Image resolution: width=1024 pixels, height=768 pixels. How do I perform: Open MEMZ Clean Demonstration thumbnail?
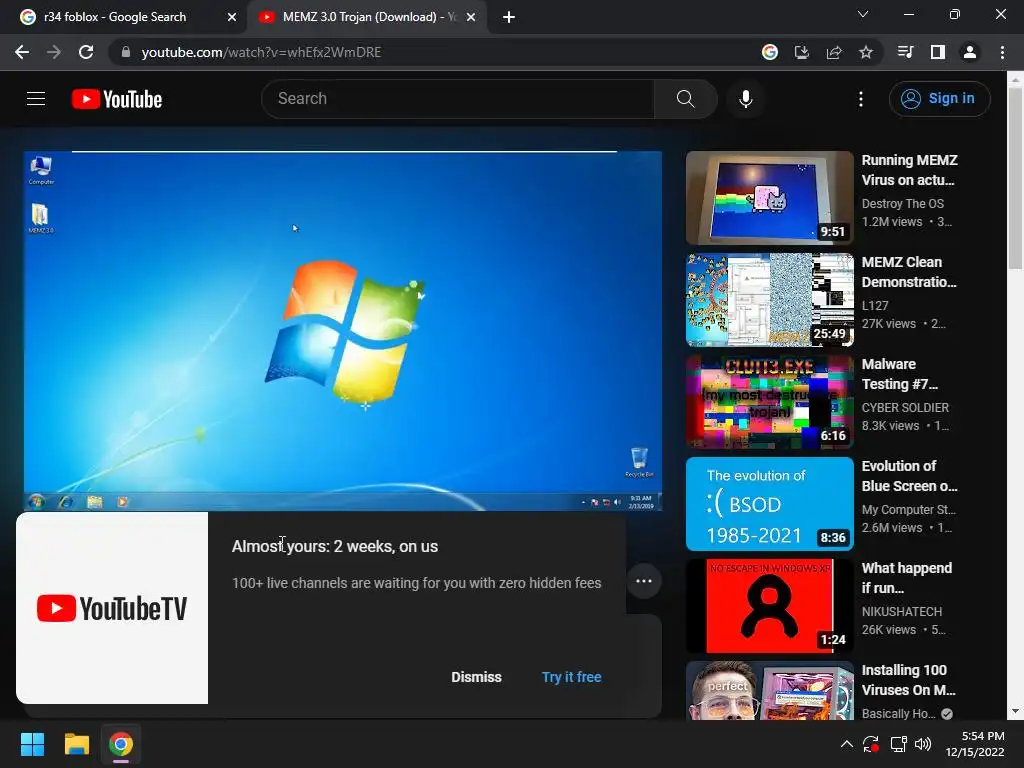click(x=770, y=300)
